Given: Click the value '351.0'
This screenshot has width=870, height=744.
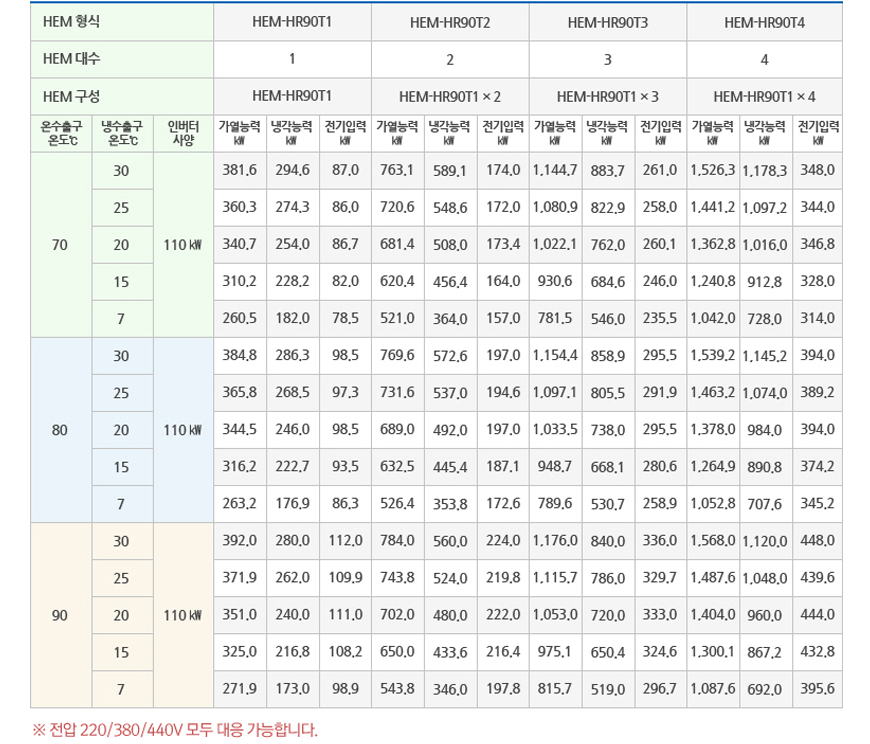Looking at the screenshot, I should coord(240,615).
